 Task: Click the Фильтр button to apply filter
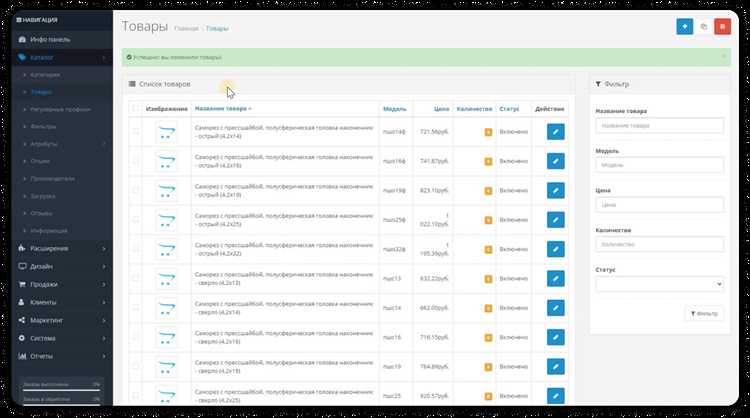pyautogui.click(x=703, y=313)
